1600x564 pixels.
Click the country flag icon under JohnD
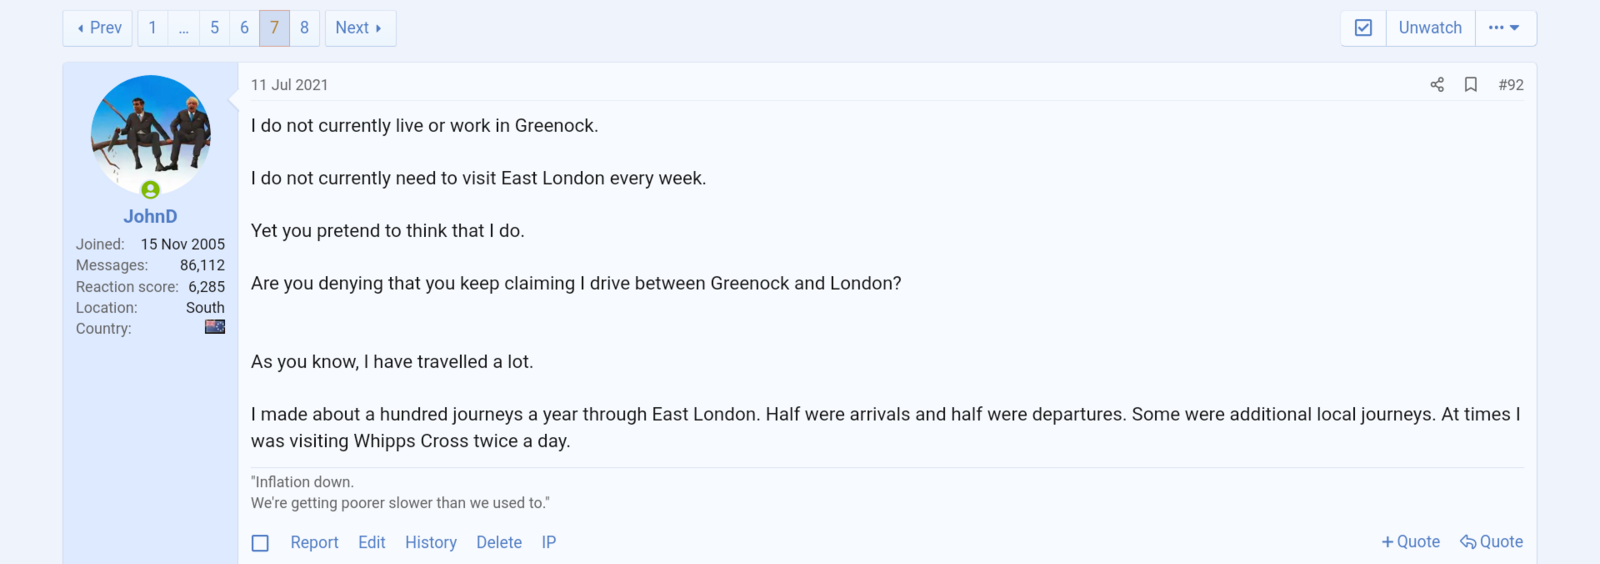click(x=215, y=327)
